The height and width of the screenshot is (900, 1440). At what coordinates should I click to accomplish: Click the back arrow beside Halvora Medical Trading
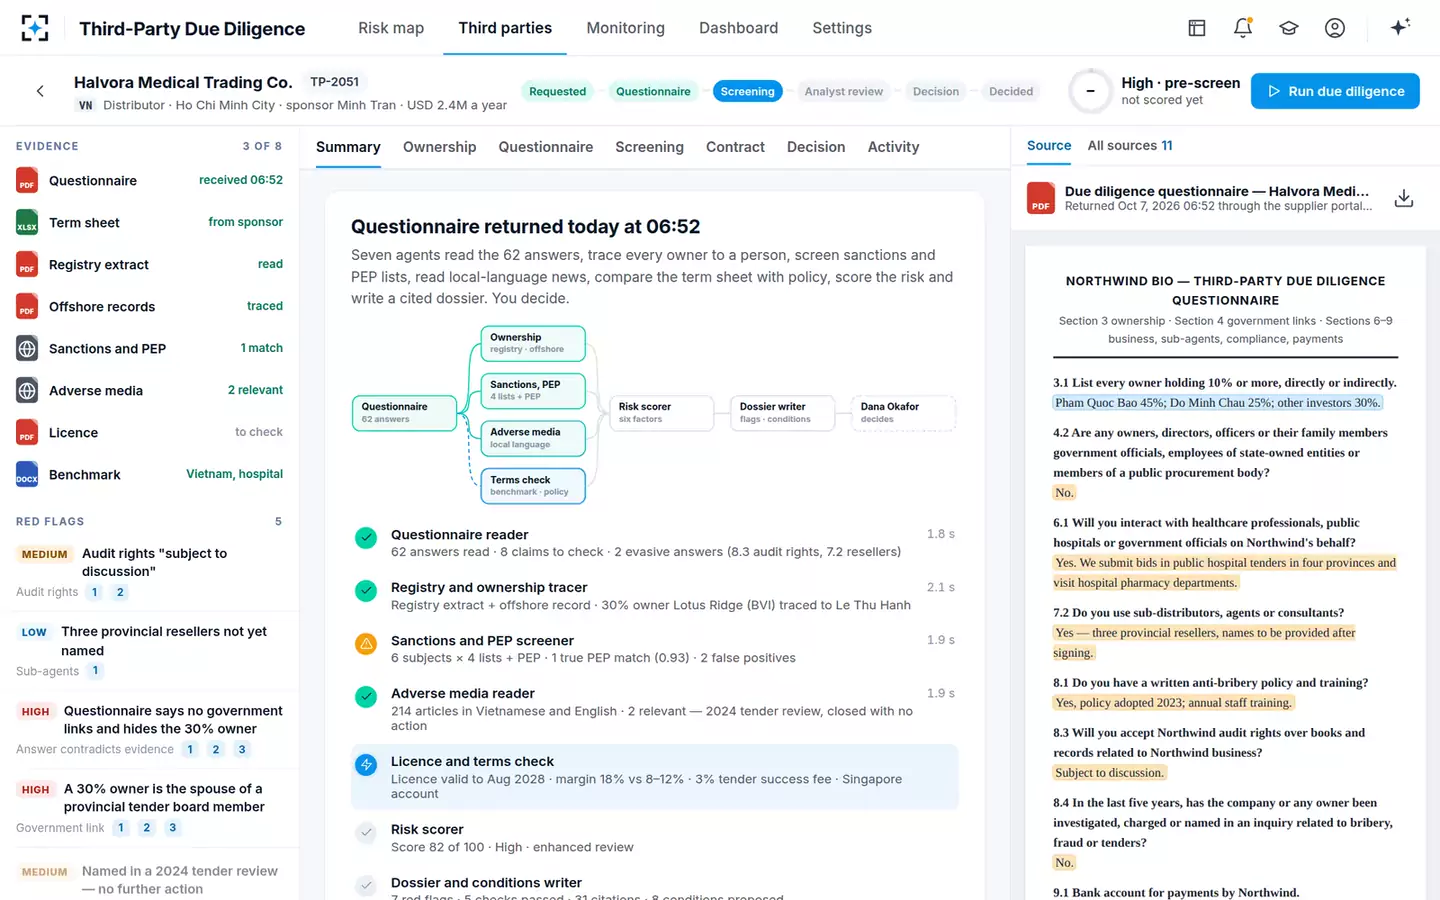click(x=40, y=91)
